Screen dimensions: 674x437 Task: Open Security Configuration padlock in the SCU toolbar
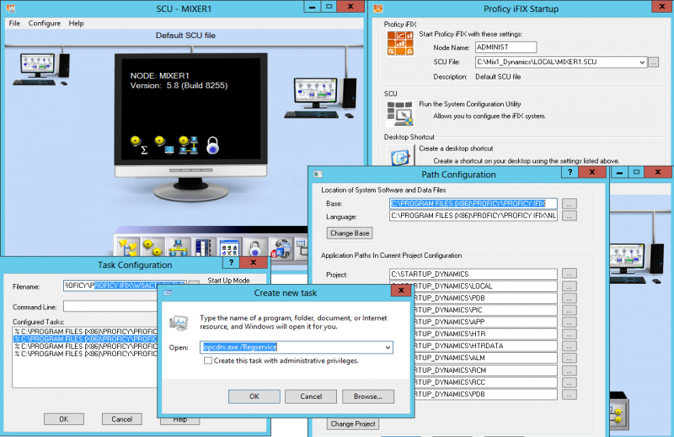tap(255, 248)
